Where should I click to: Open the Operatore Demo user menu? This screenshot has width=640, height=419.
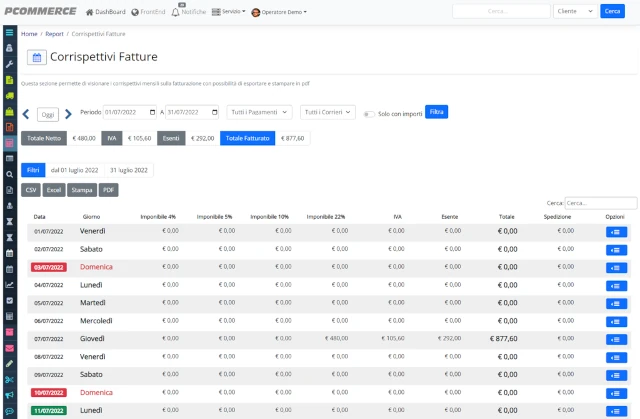pos(279,12)
